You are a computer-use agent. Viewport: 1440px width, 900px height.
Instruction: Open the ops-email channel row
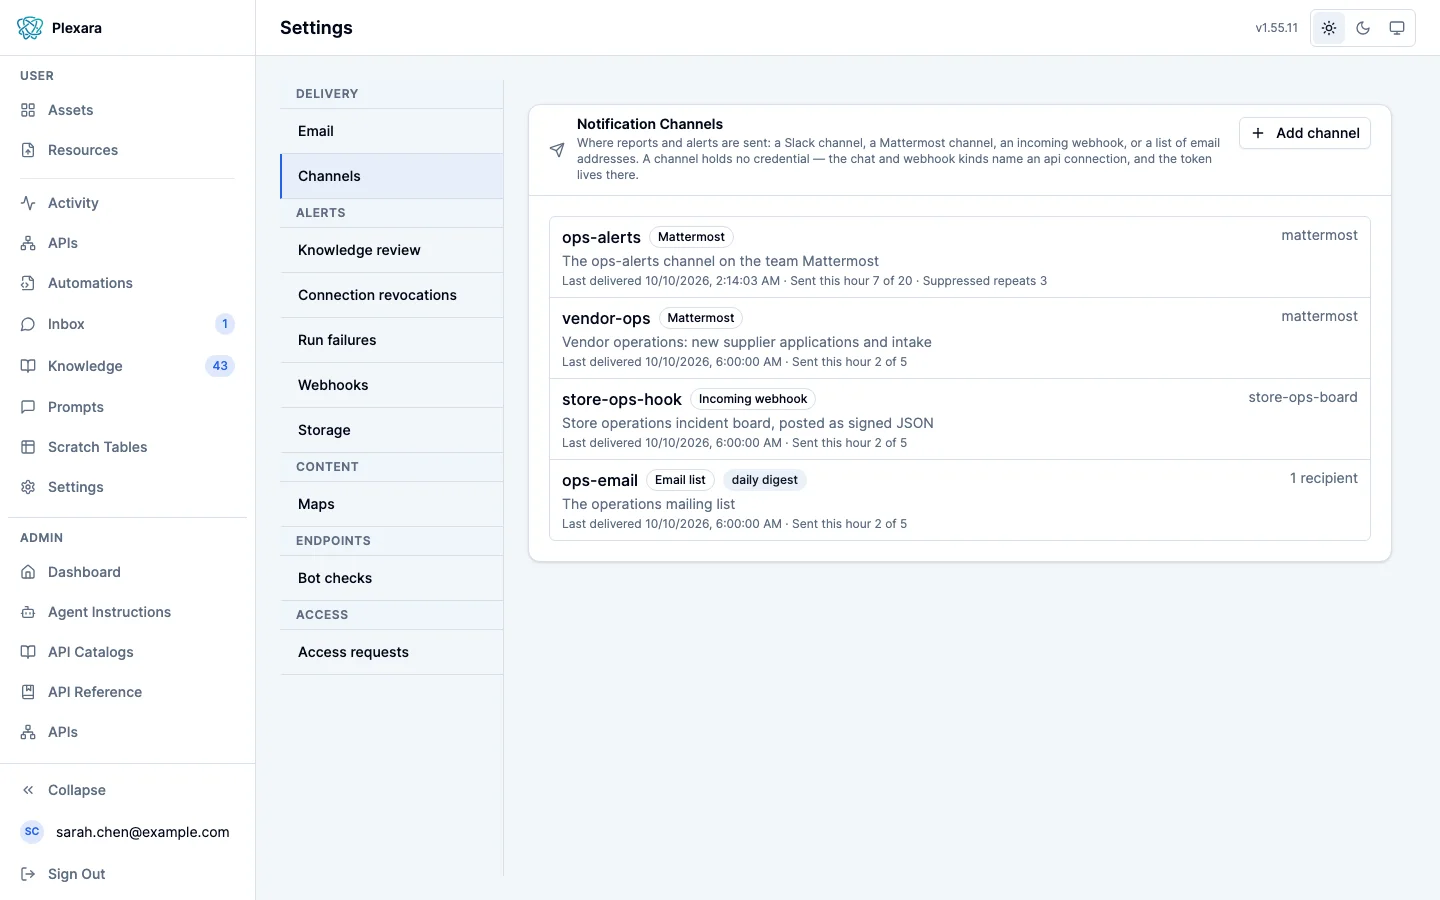[960, 500]
